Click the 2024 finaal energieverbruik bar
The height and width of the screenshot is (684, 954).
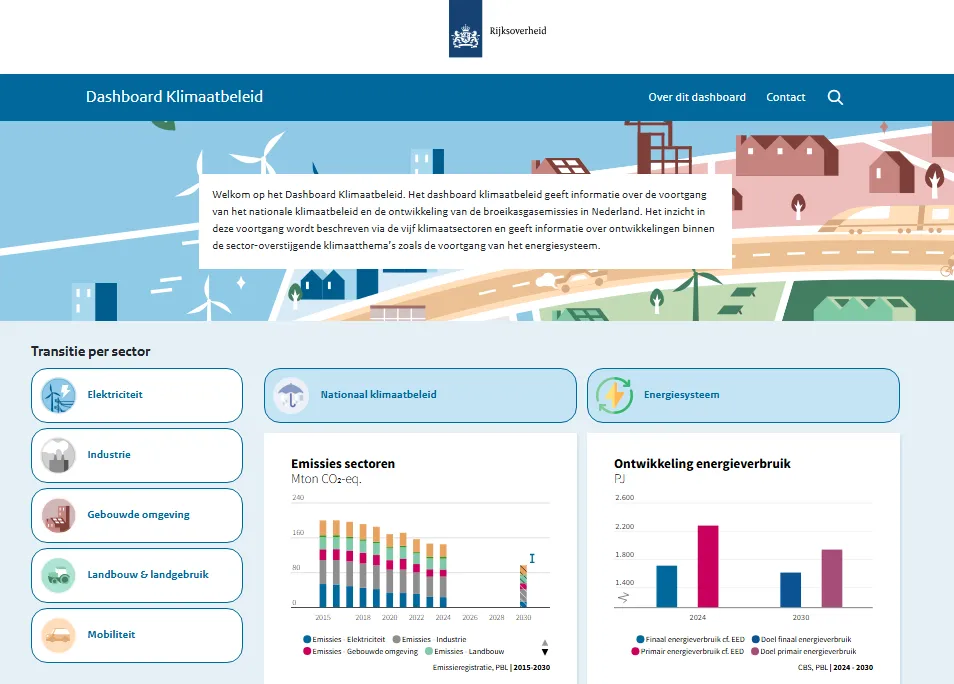[x=667, y=587]
